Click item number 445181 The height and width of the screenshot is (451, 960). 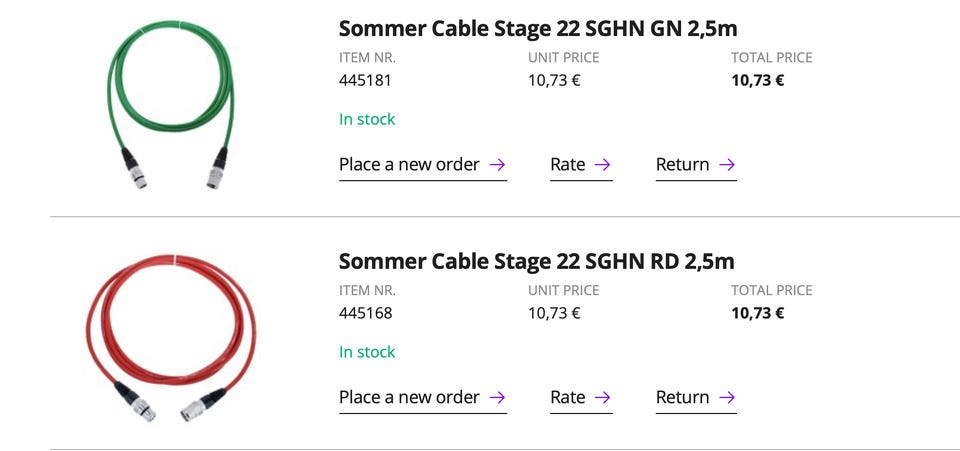tap(365, 80)
